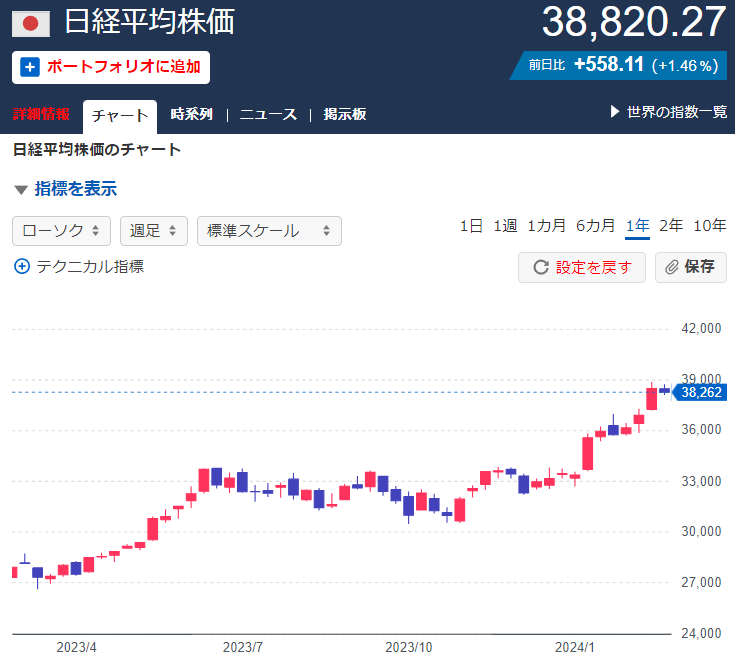Click the paperclip save icon
This screenshot has height=662, width=735.
672,268
